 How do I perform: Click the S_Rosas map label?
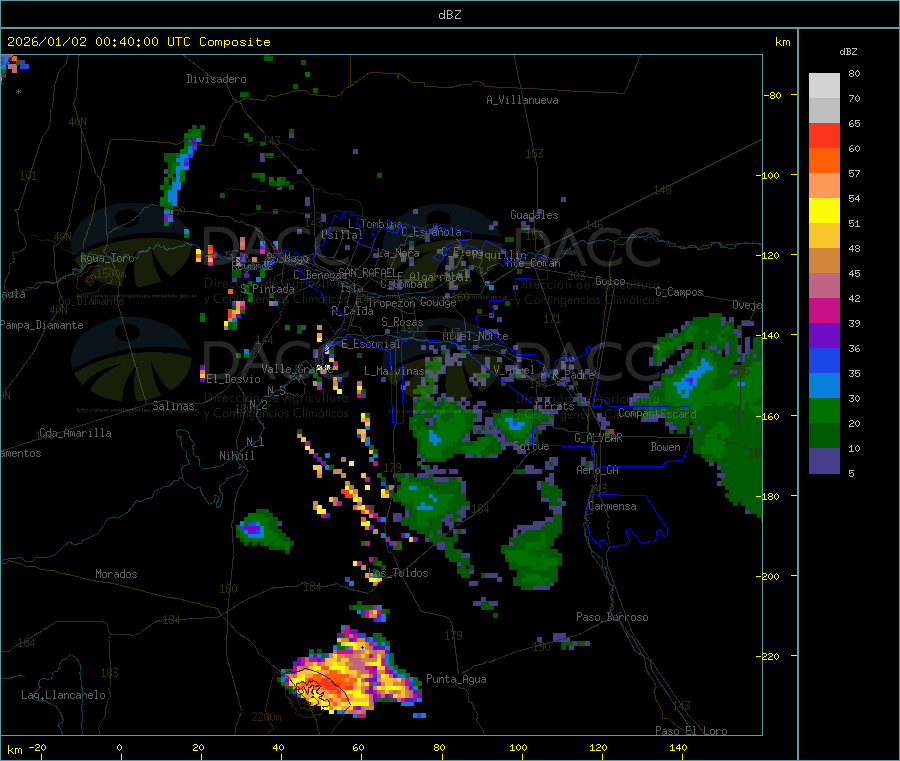click(x=402, y=322)
